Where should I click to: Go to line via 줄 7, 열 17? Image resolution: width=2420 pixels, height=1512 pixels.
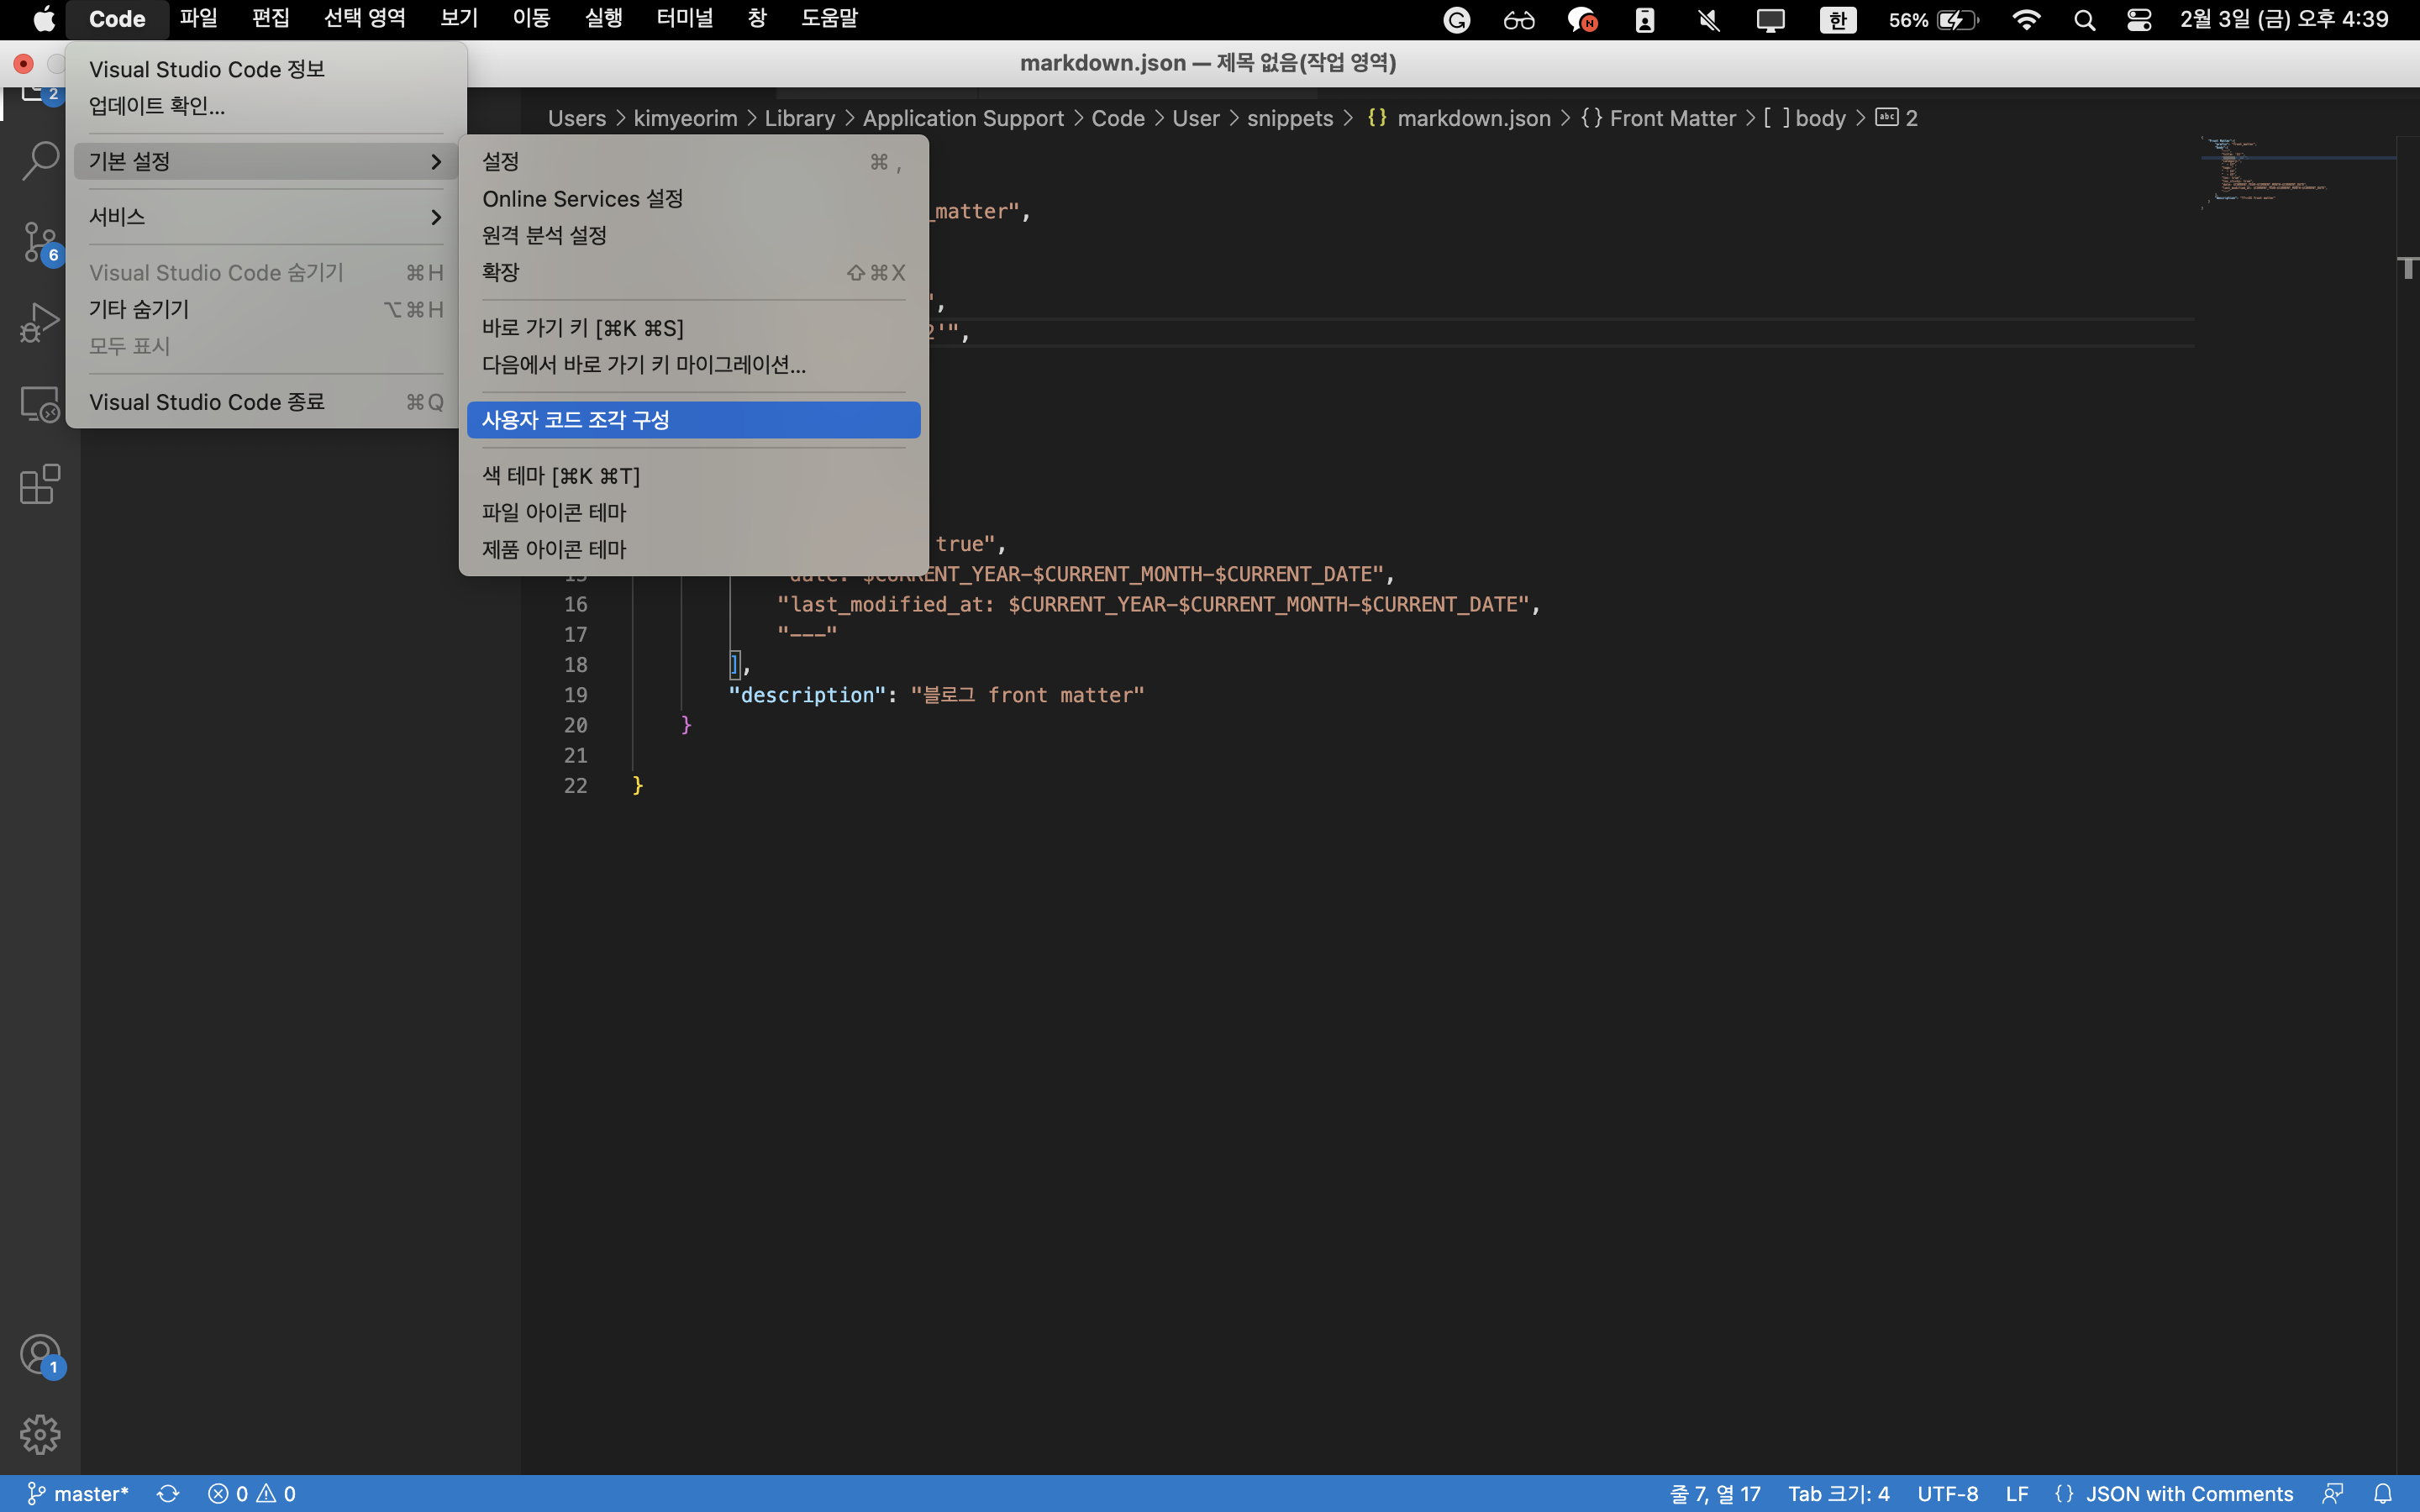coord(1715,1493)
